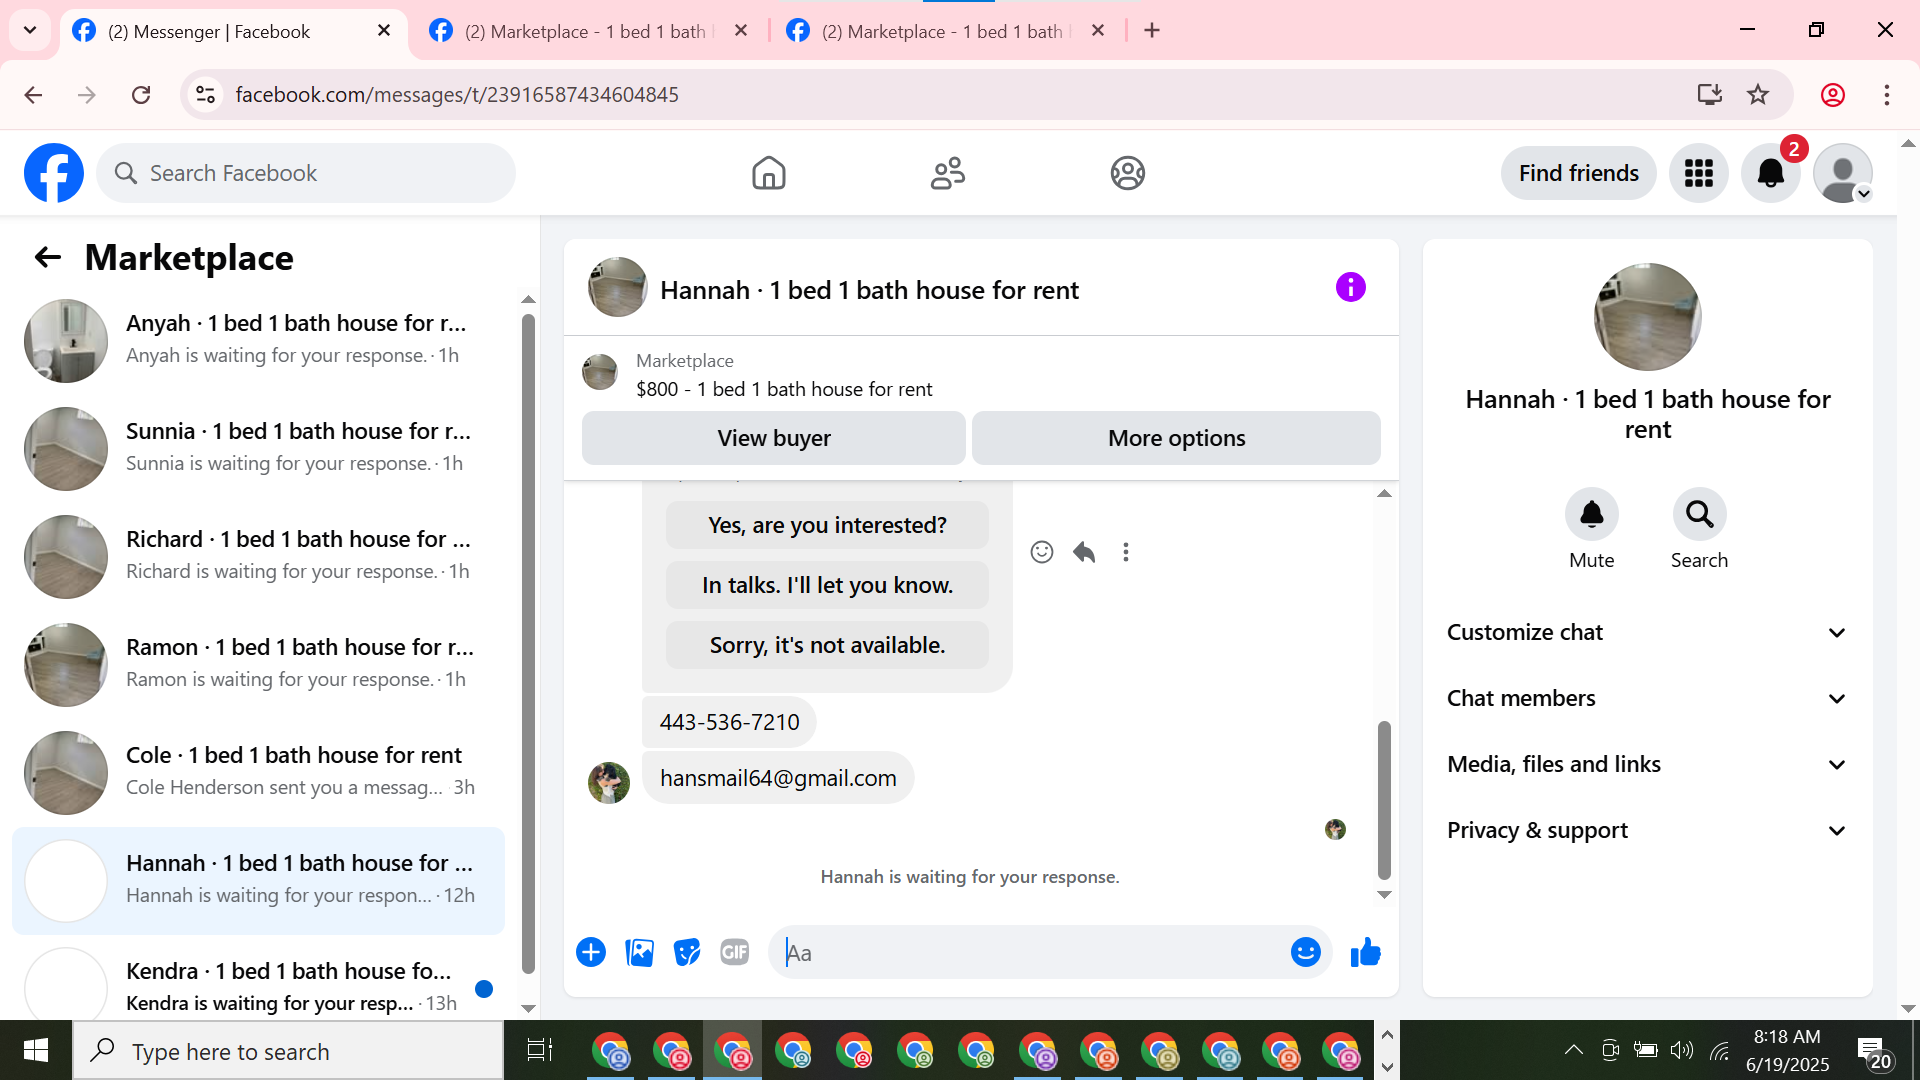The height and width of the screenshot is (1080, 1920).
Task: Open Chrome profile icon
Action: [x=1832, y=94]
